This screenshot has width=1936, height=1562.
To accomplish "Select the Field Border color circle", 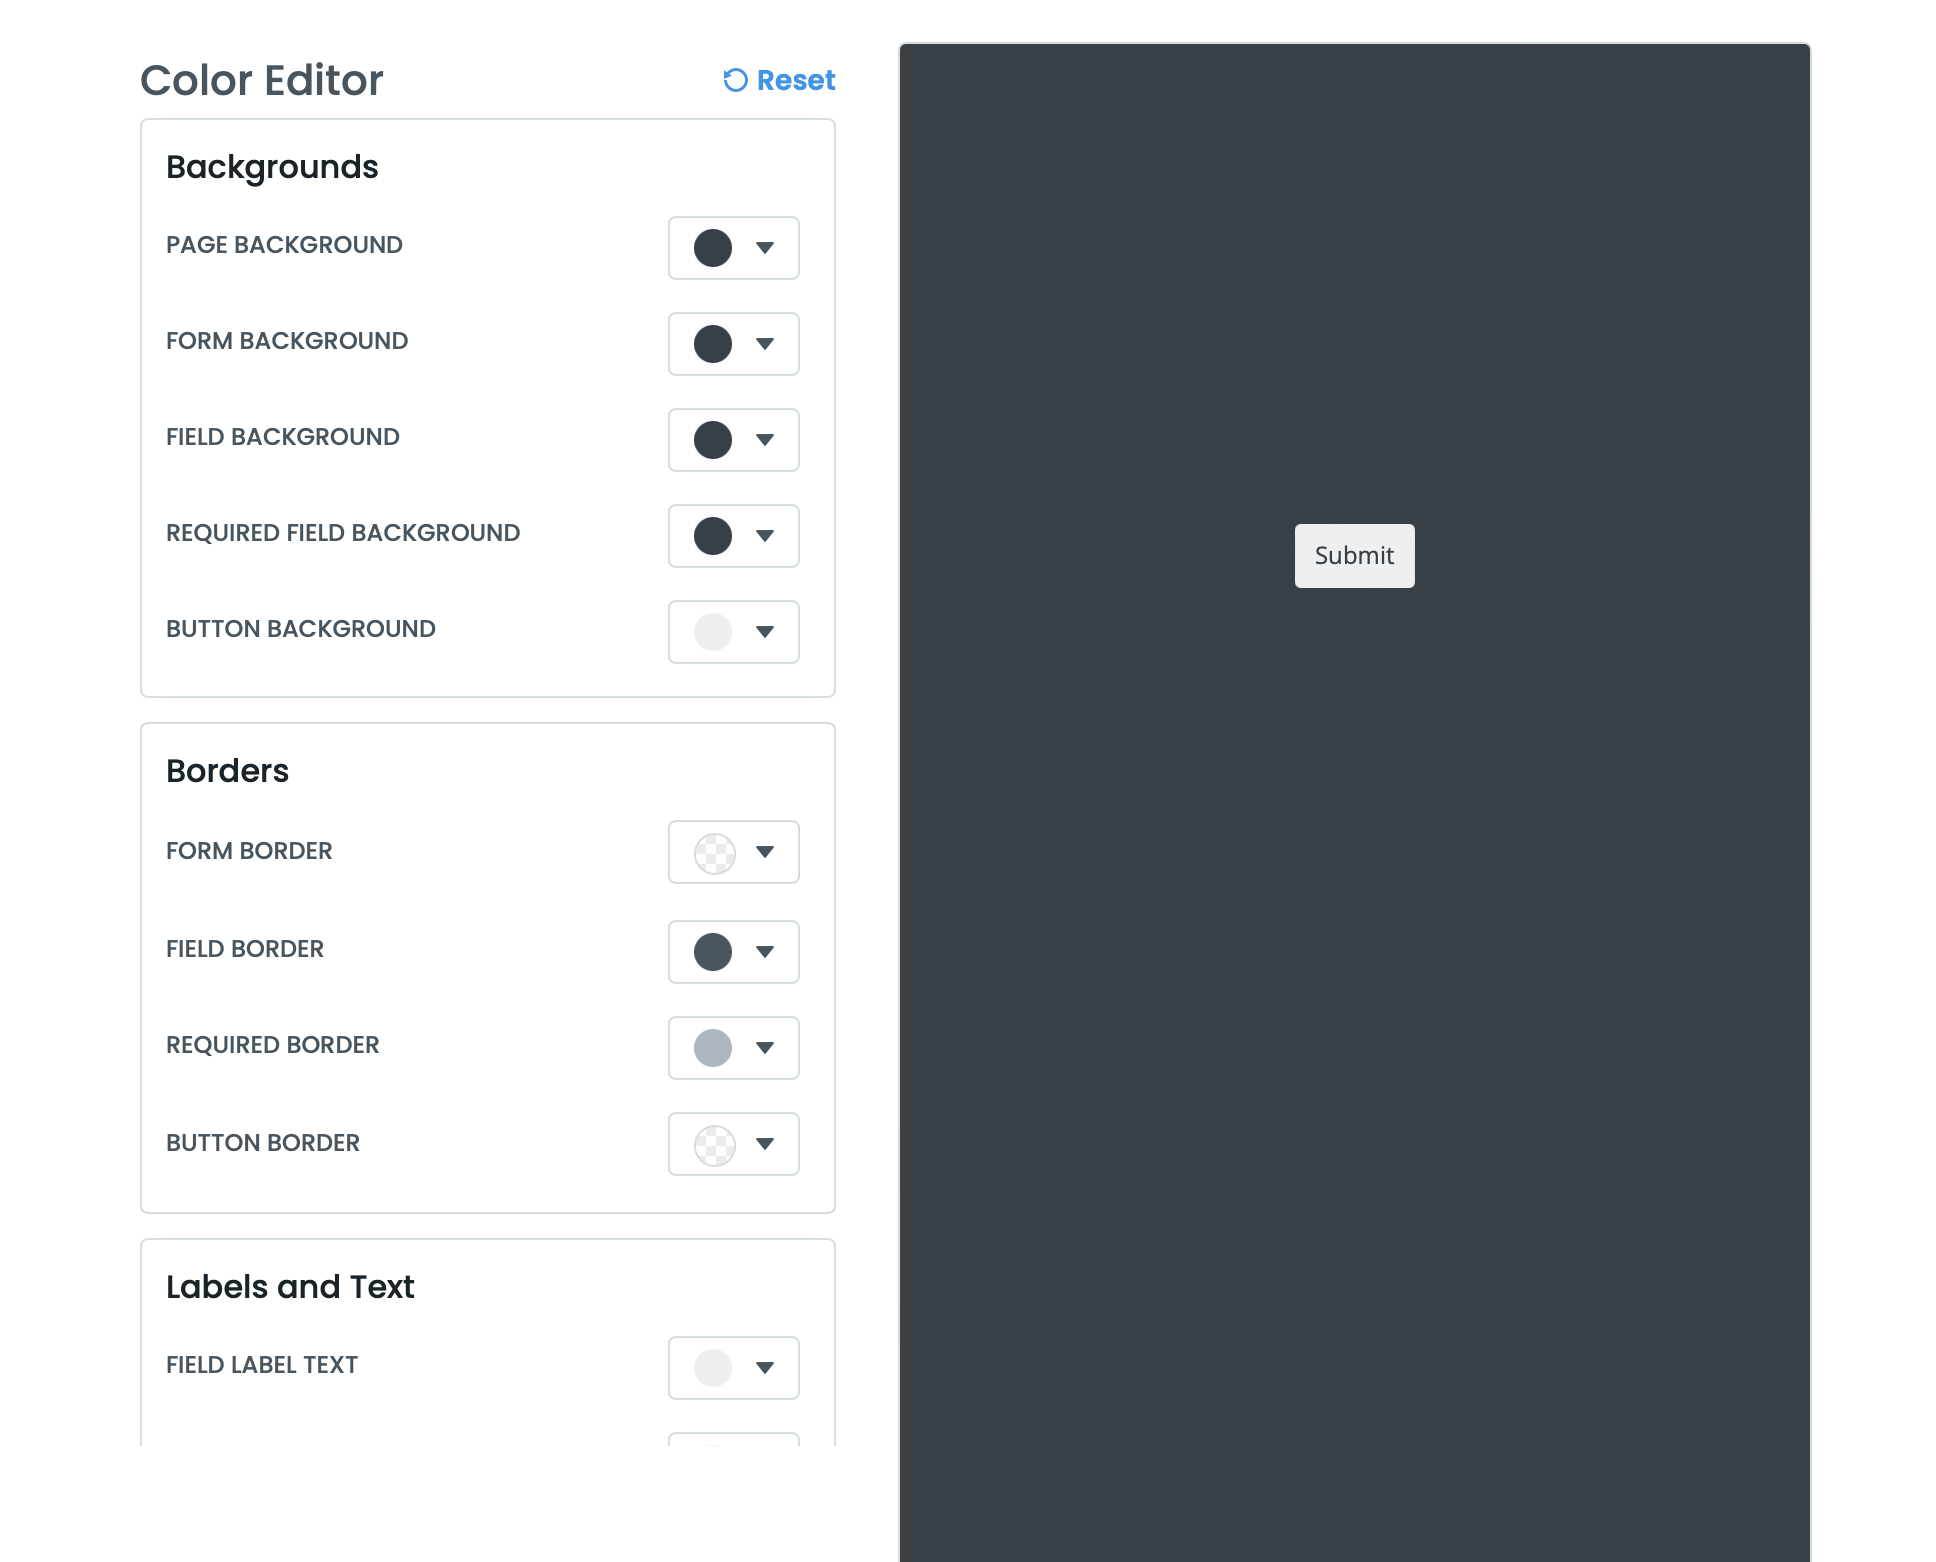I will tap(713, 952).
